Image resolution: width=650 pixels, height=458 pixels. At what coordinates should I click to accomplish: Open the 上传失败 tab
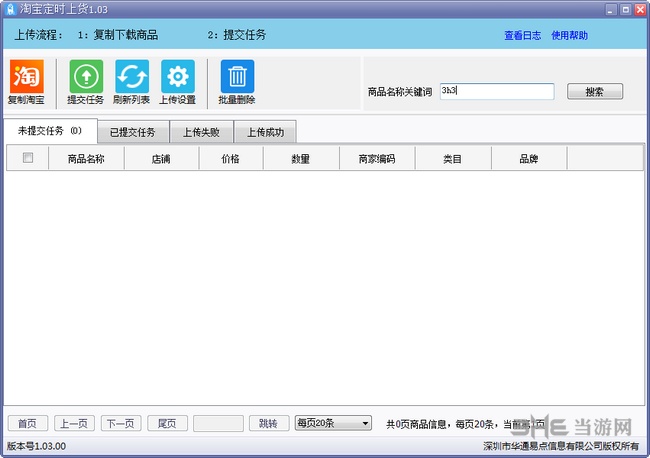(x=201, y=132)
